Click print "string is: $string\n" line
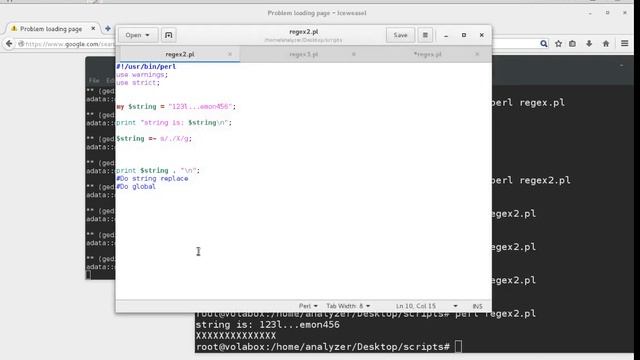The height and width of the screenshot is (360, 640). coord(174,122)
